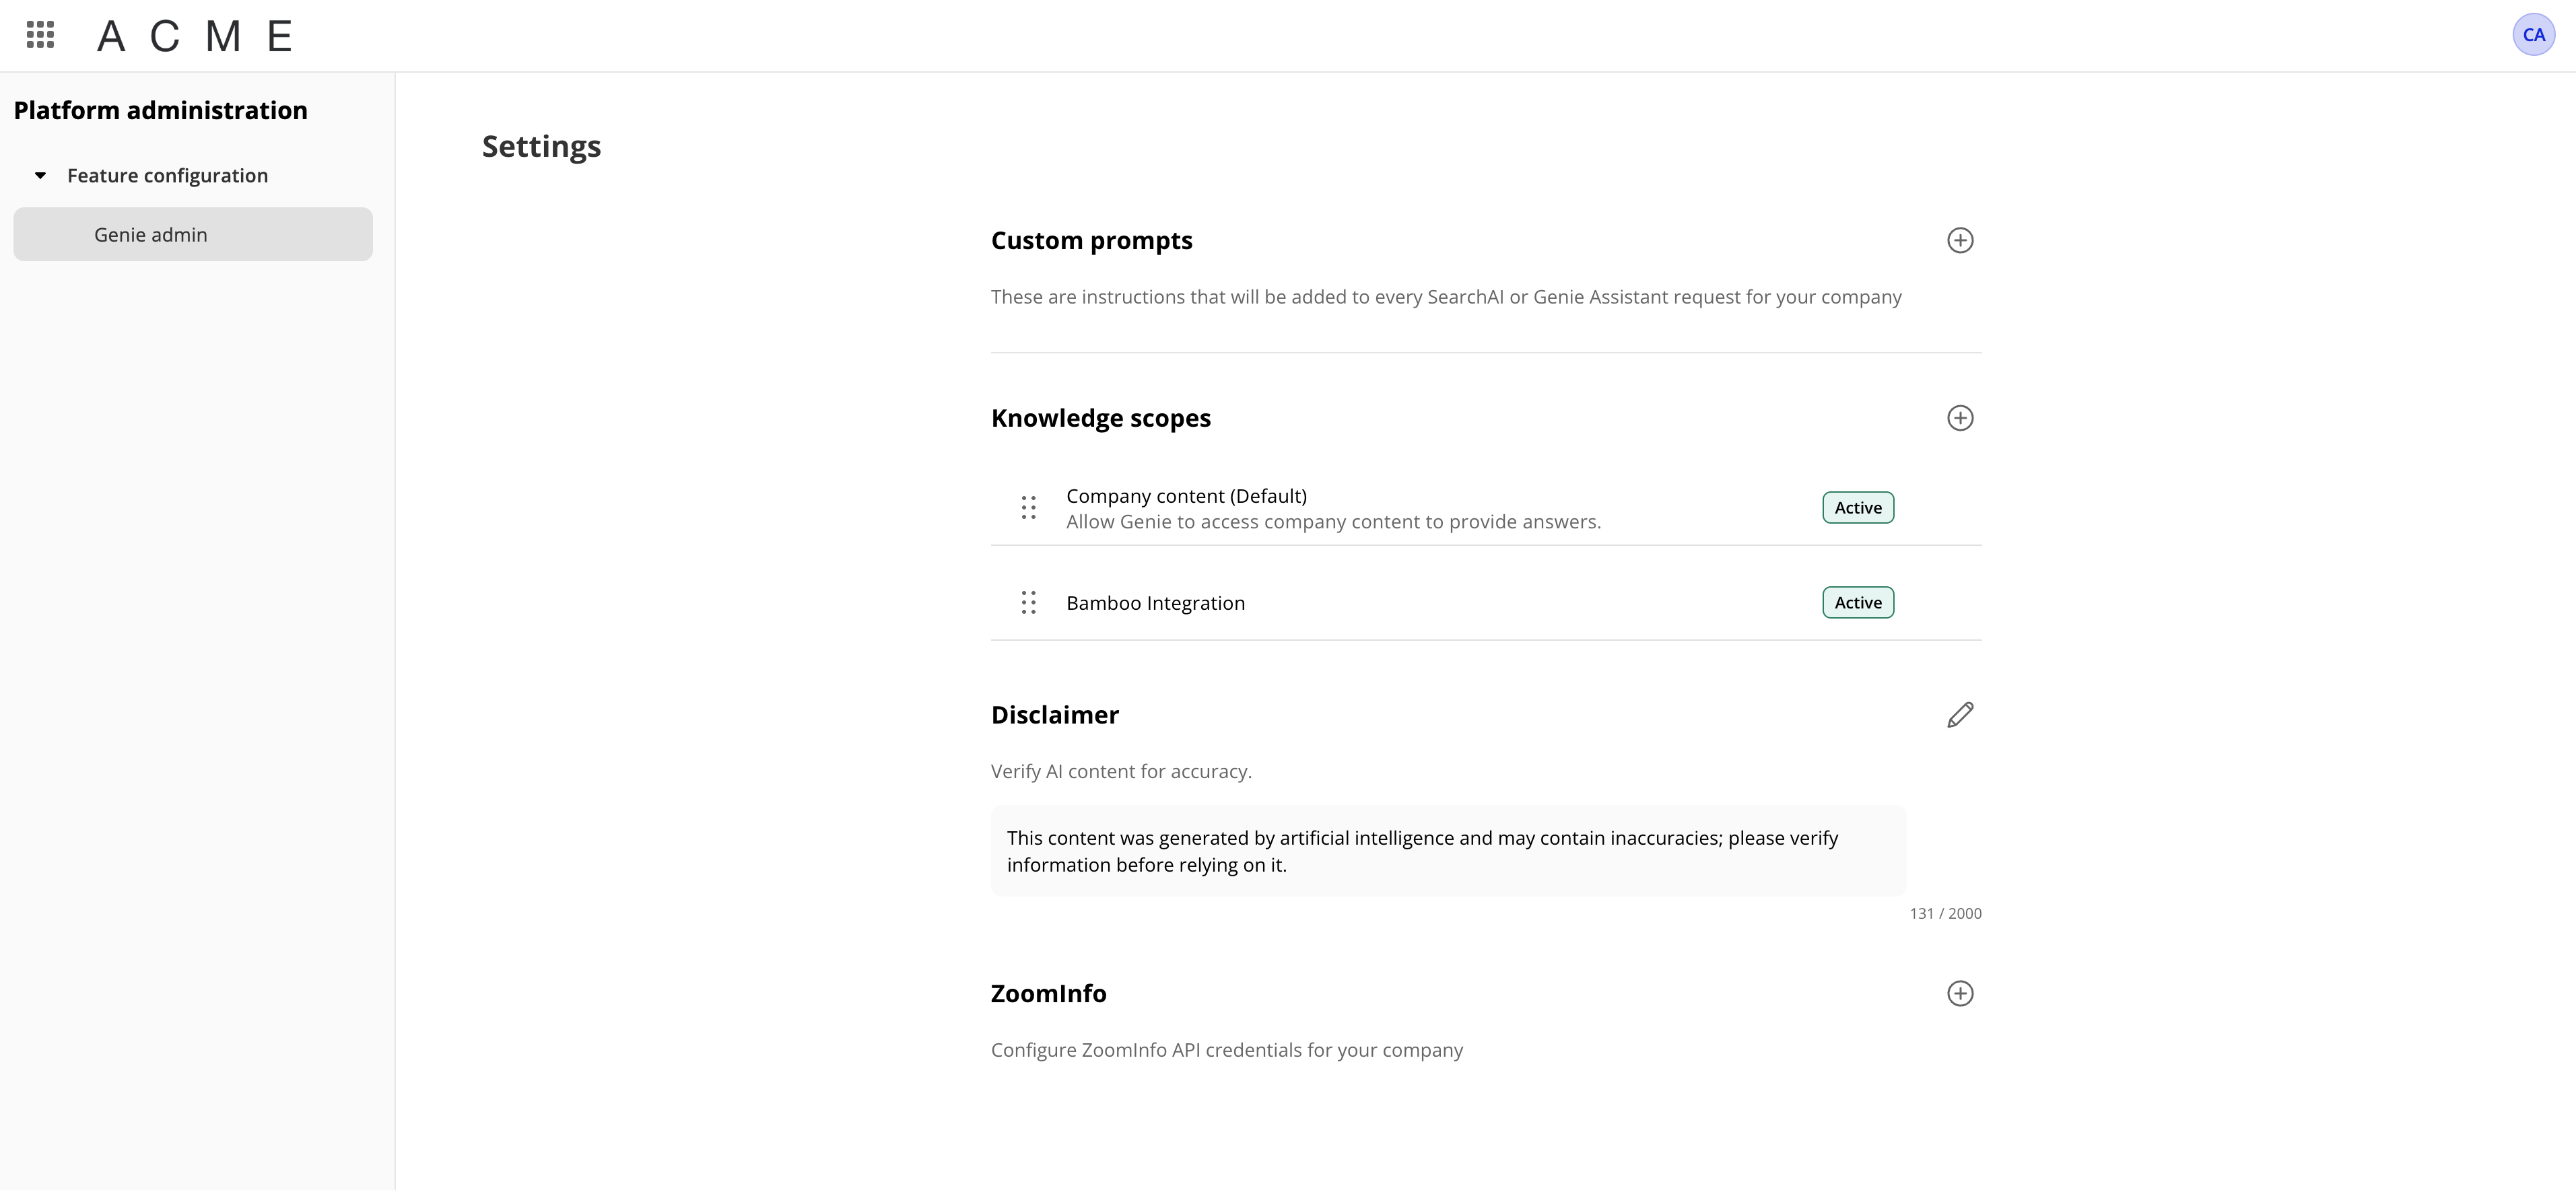Open the Company content (Default) scope
The image size is (2576, 1190).
(1186, 497)
